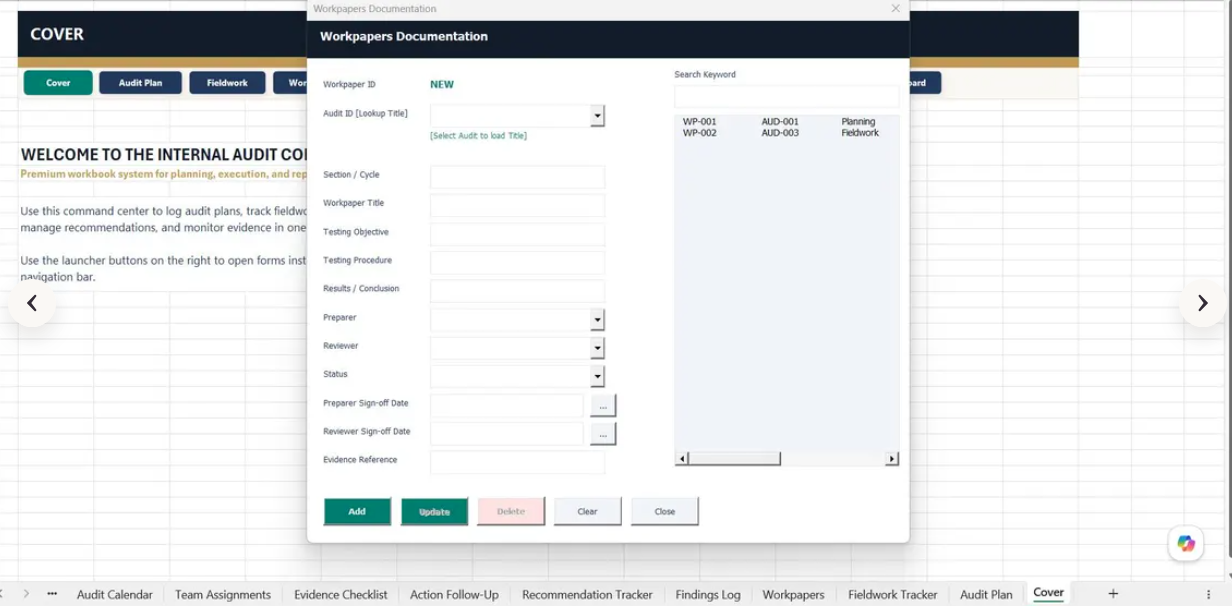Click the list scrollbar left arrow
Image resolution: width=1232 pixels, height=606 pixels.
tap(682, 459)
